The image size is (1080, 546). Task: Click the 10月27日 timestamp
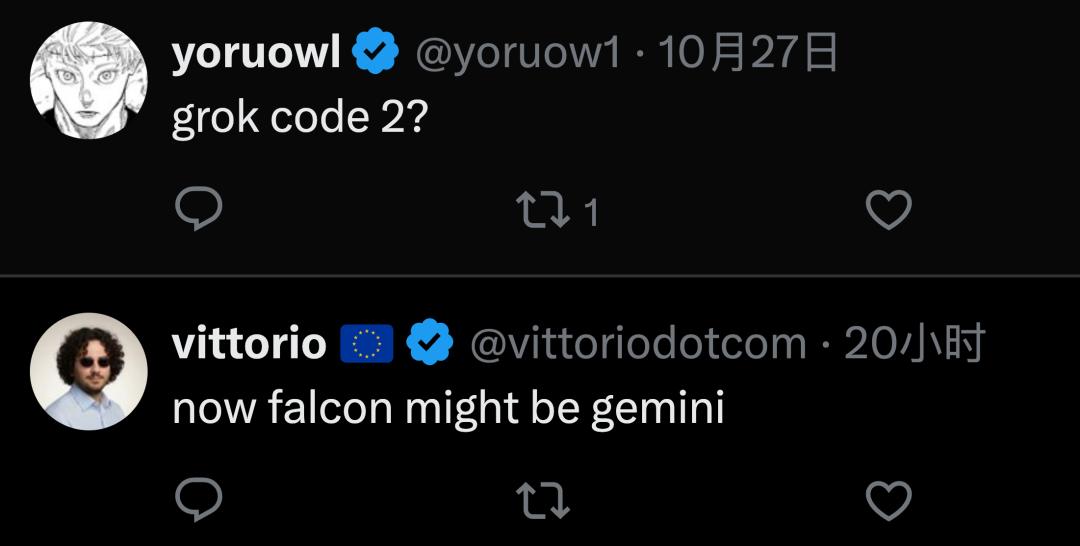point(748,54)
